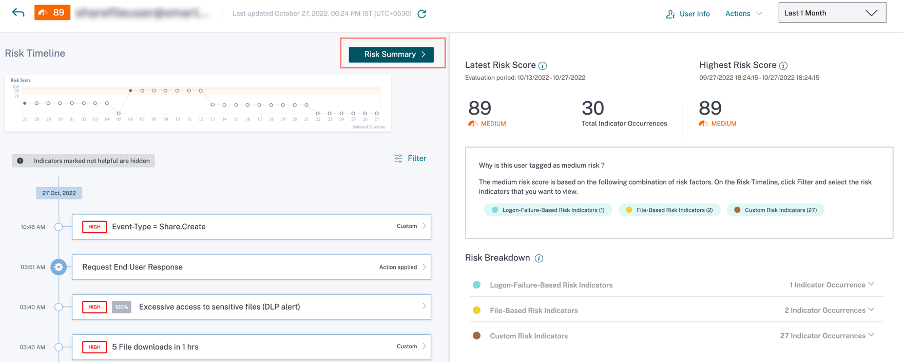The image size is (904, 362).
Task: Click the orange risk score 89 badge
Action: pos(52,13)
